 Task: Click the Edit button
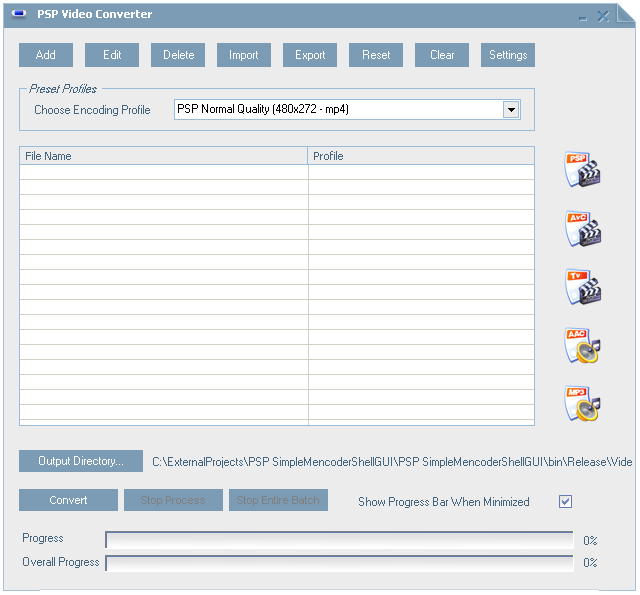[x=112, y=55]
